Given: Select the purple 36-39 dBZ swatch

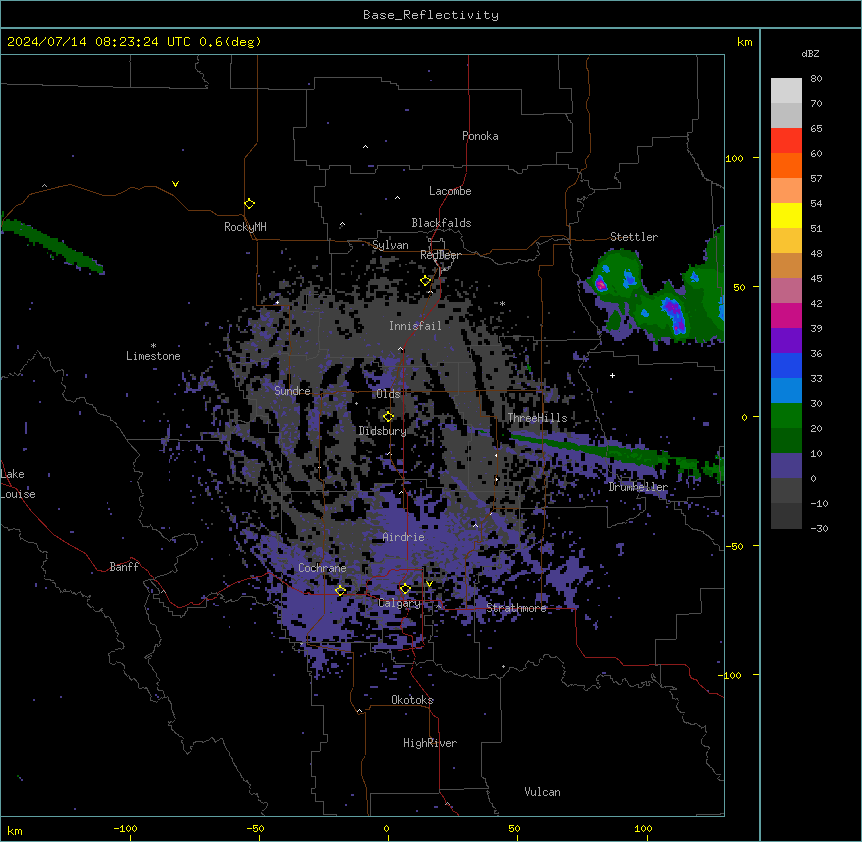Looking at the screenshot, I should coord(786,341).
